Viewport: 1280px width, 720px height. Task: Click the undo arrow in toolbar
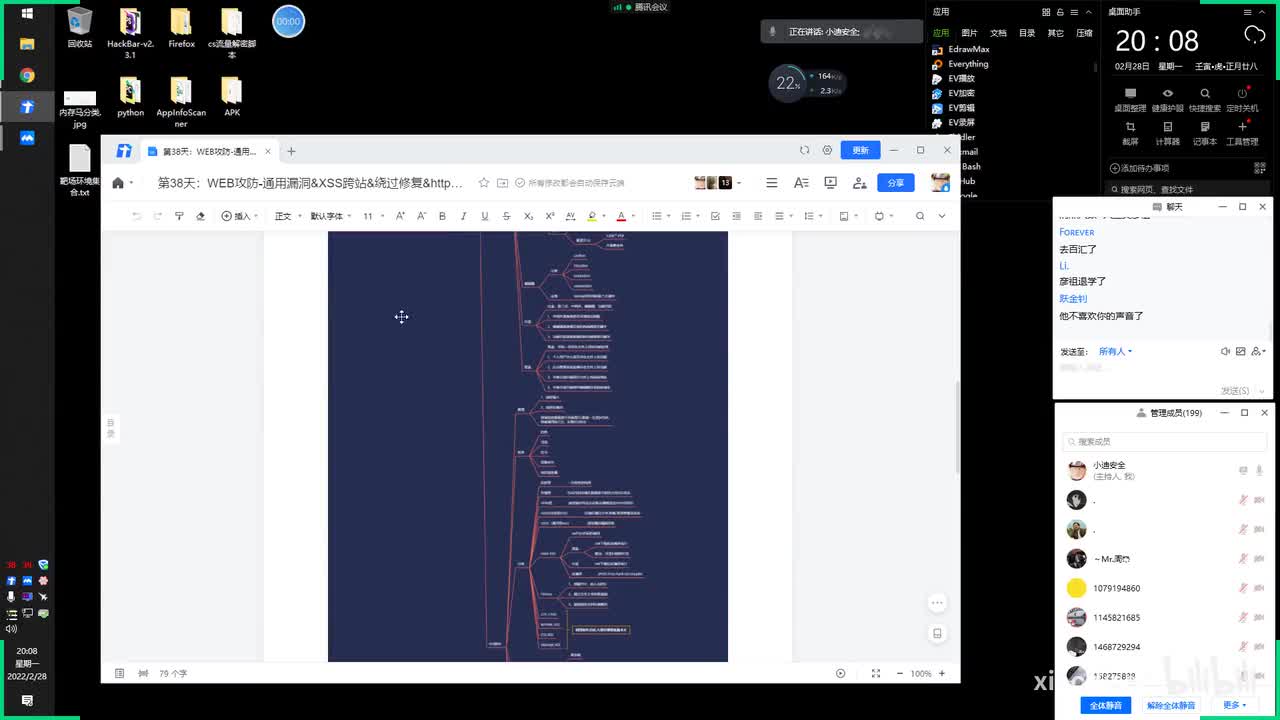tap(137, 216)
